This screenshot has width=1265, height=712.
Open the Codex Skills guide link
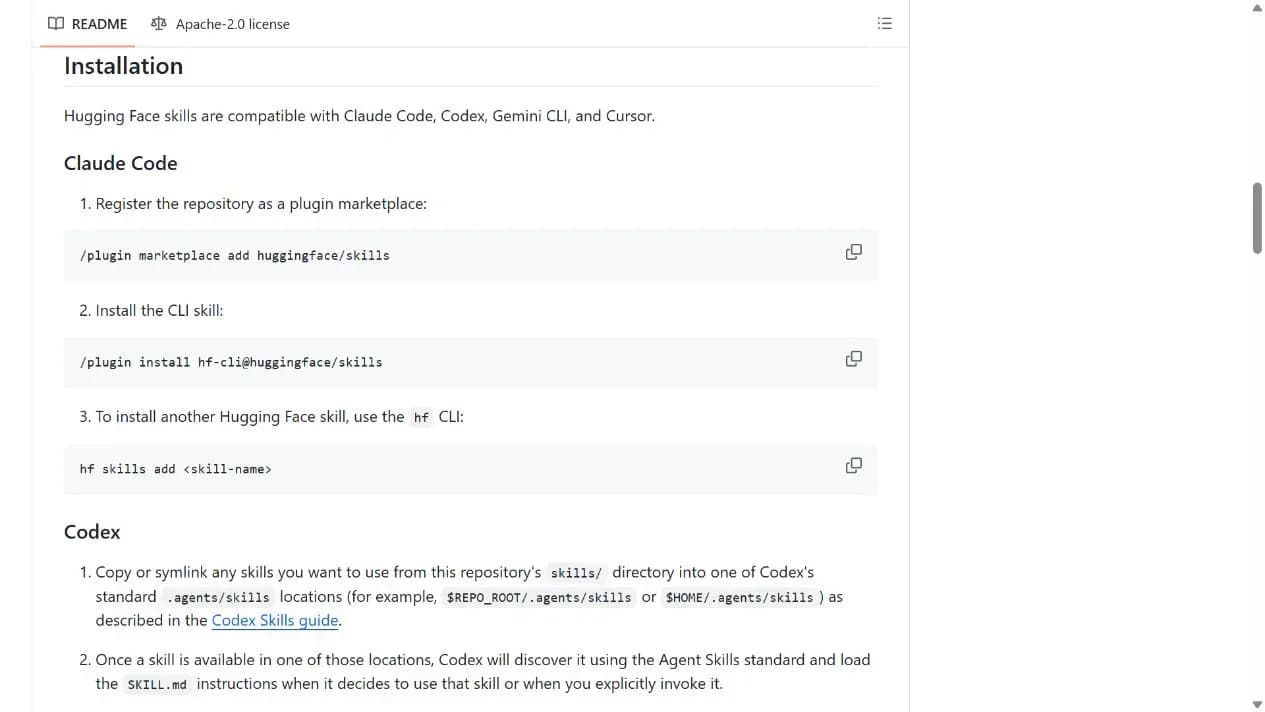[x=275, y=620]
